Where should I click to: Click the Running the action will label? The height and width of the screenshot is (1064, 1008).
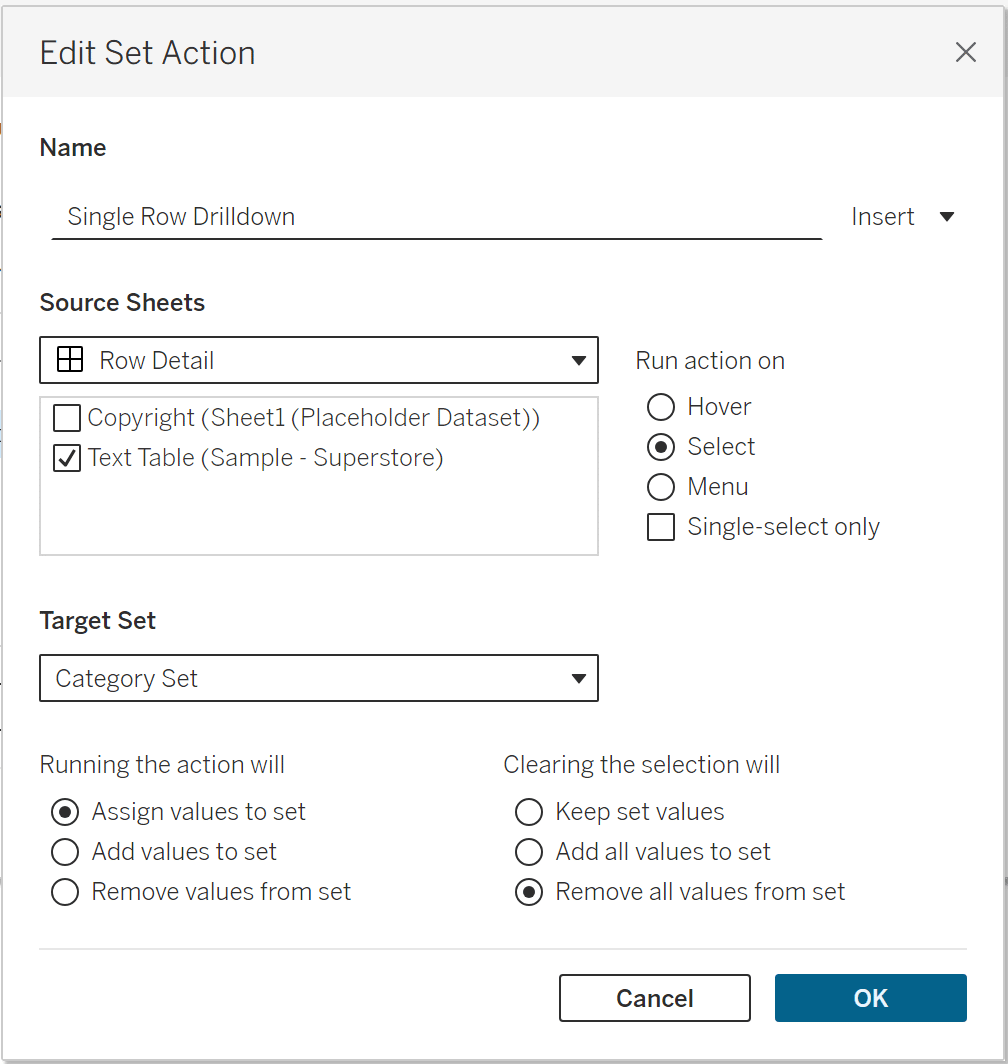[x=162, y=765]
